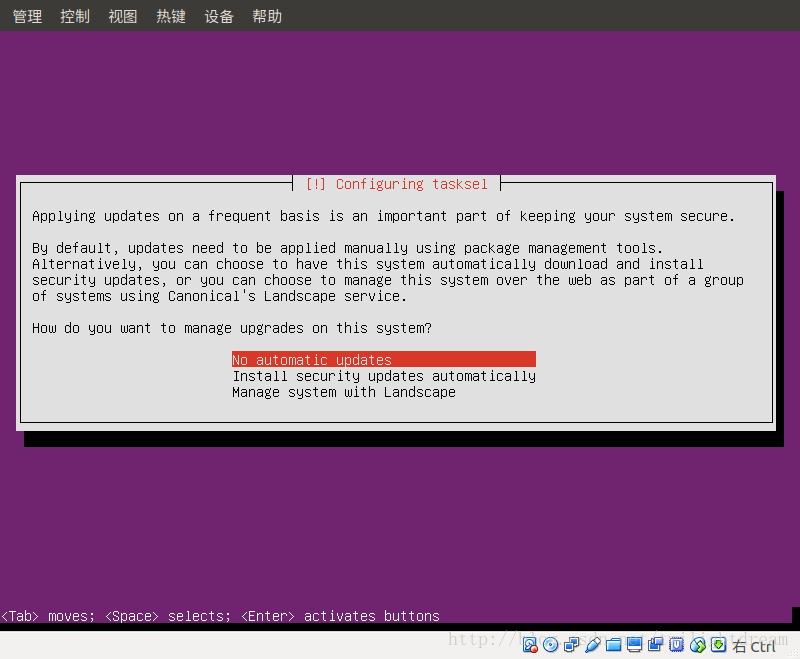Open the 视图 menu

[x=122, y=15]
